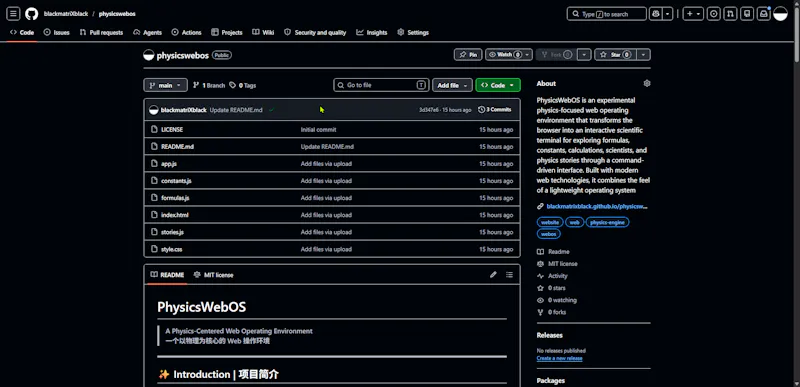Open pull requests icon in top header

[730, 14]
